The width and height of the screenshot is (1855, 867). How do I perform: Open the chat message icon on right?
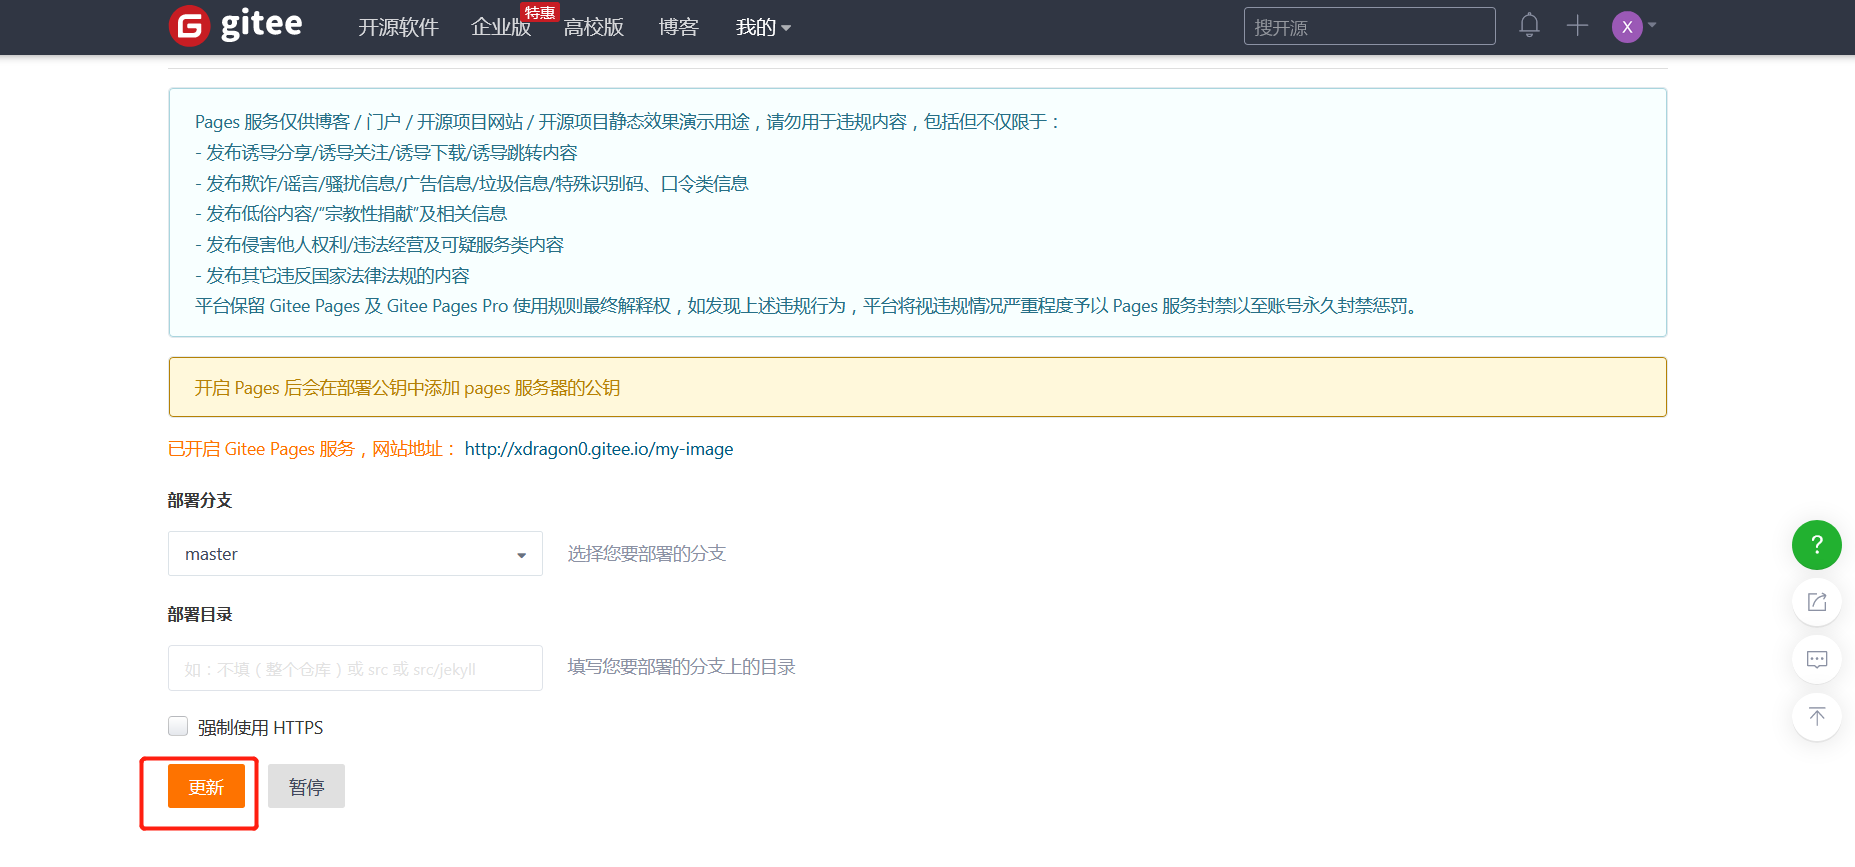(x=1817, y=659)
